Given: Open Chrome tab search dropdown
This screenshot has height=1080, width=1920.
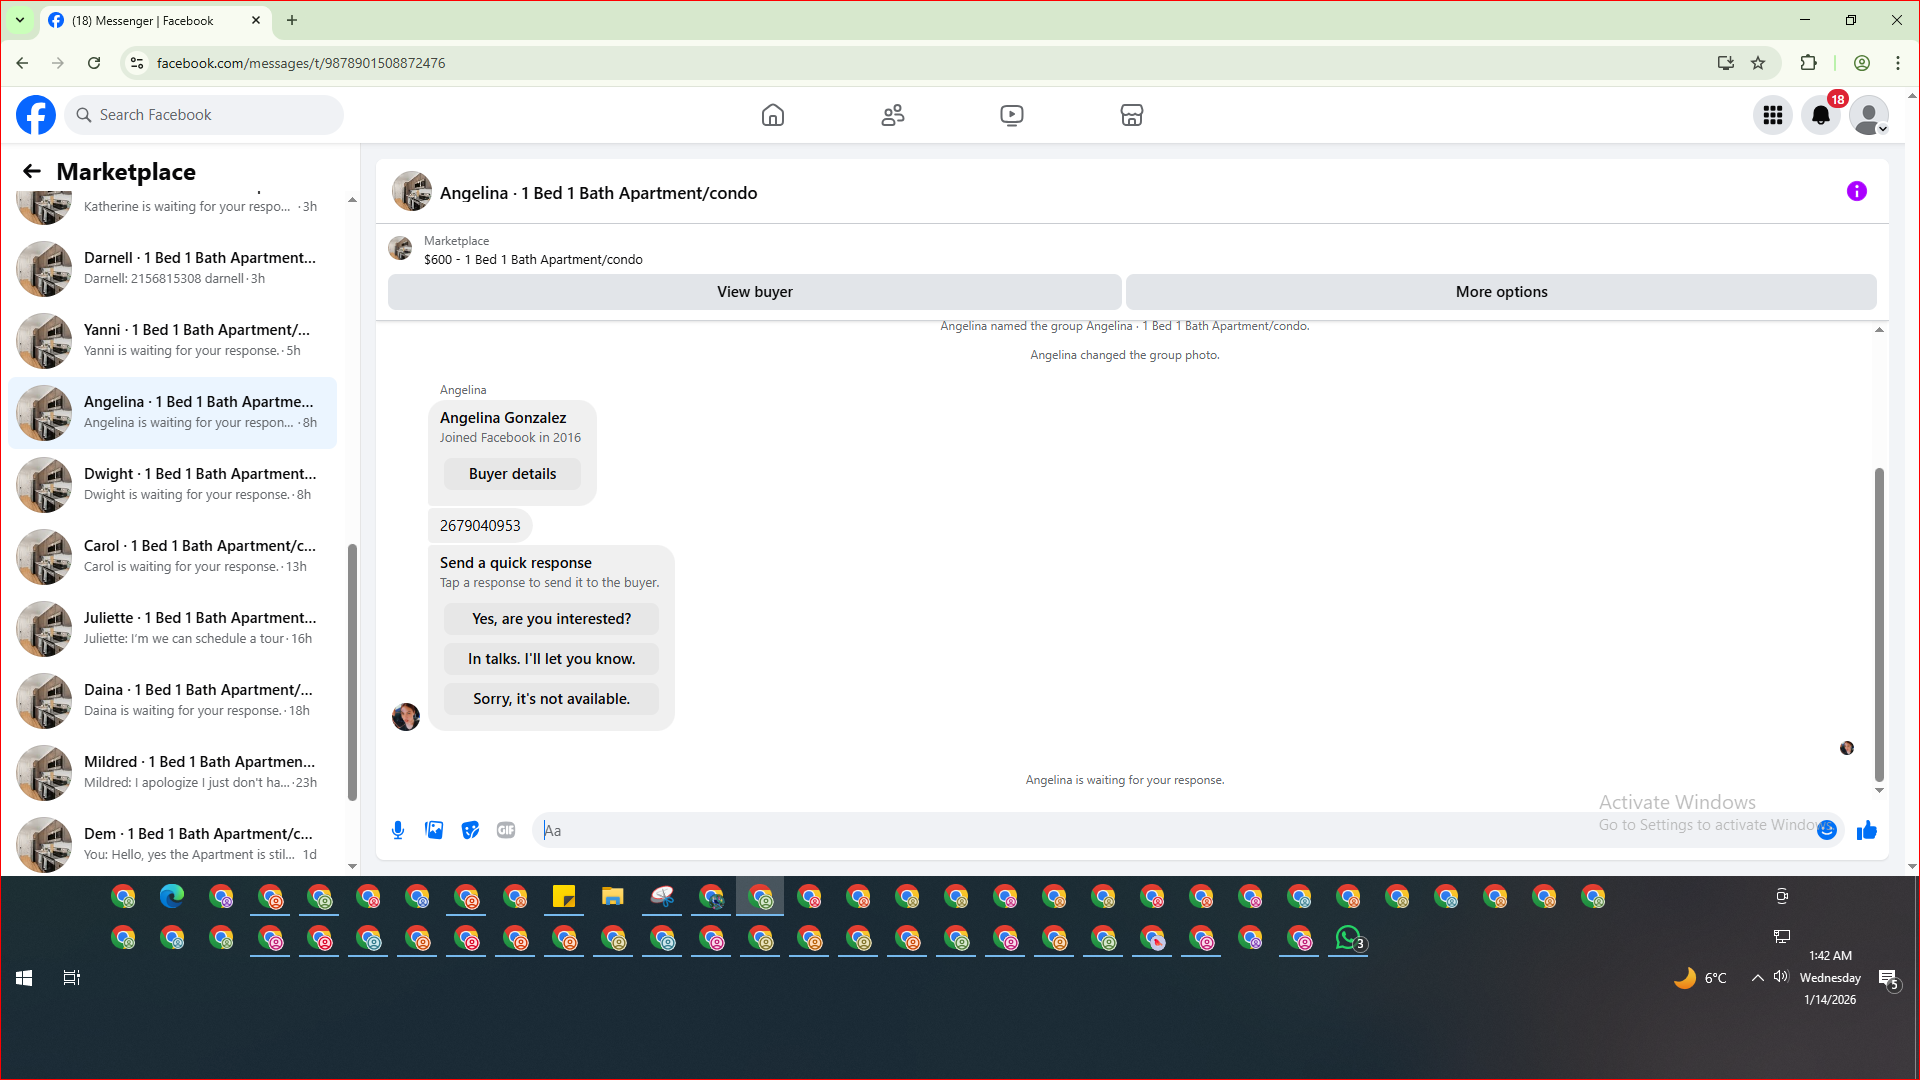Looking at the screenshot, I should pyautogui.click(x=19, y=20).
